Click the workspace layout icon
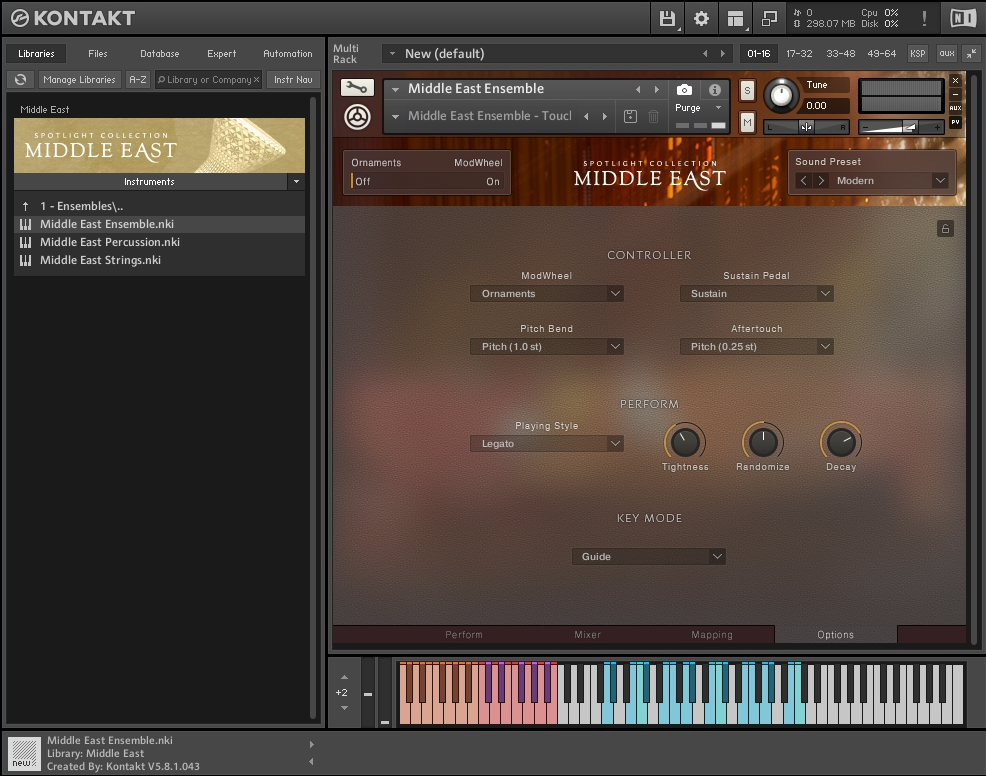Image resolution: width=986 pixels, height=776 pixels. click(735, 18)
